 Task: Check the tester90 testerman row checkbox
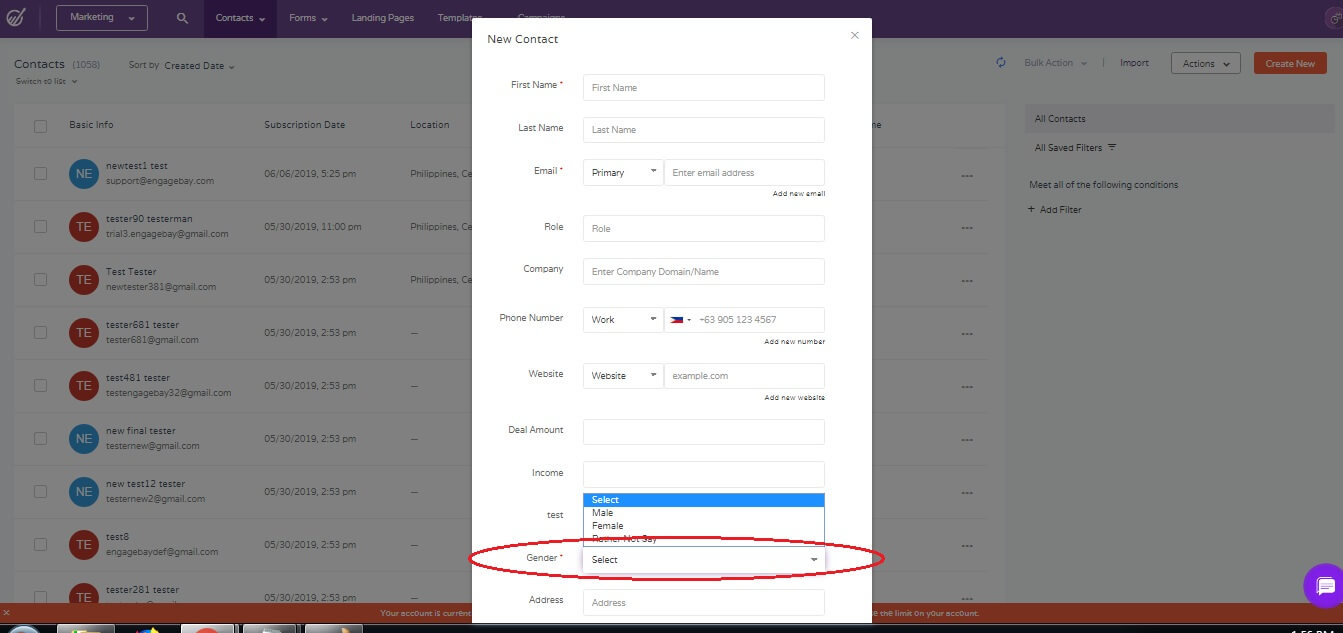pyautogui.click(x=40, y=226)
